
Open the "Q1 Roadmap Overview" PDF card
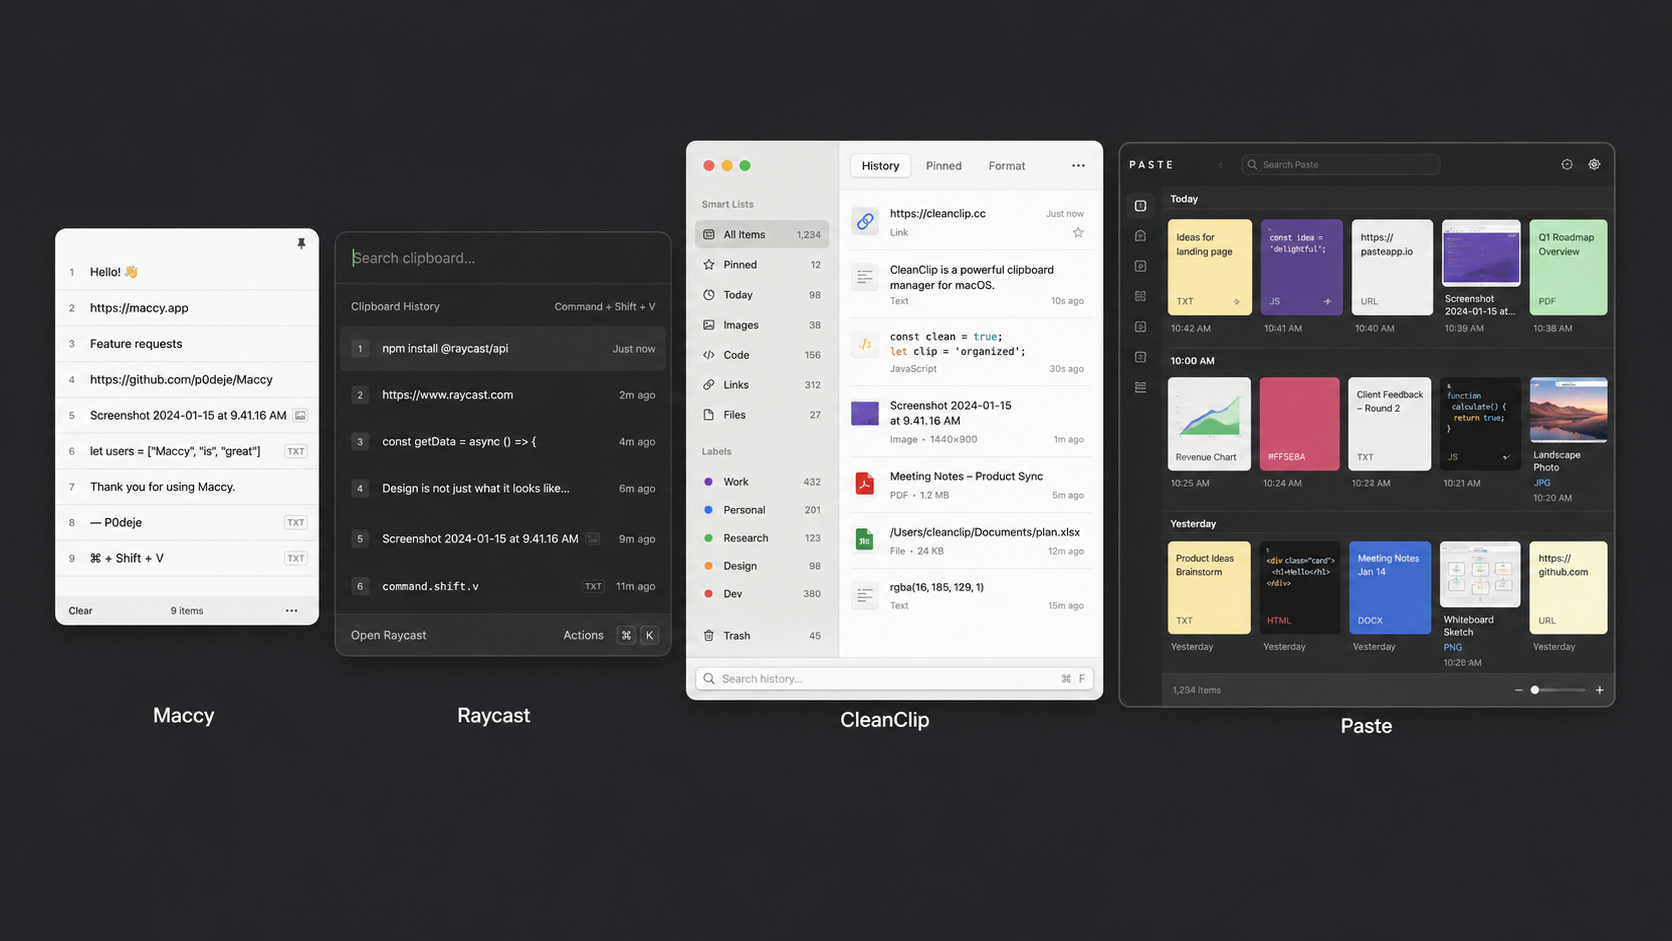(x=1568, y=267)
